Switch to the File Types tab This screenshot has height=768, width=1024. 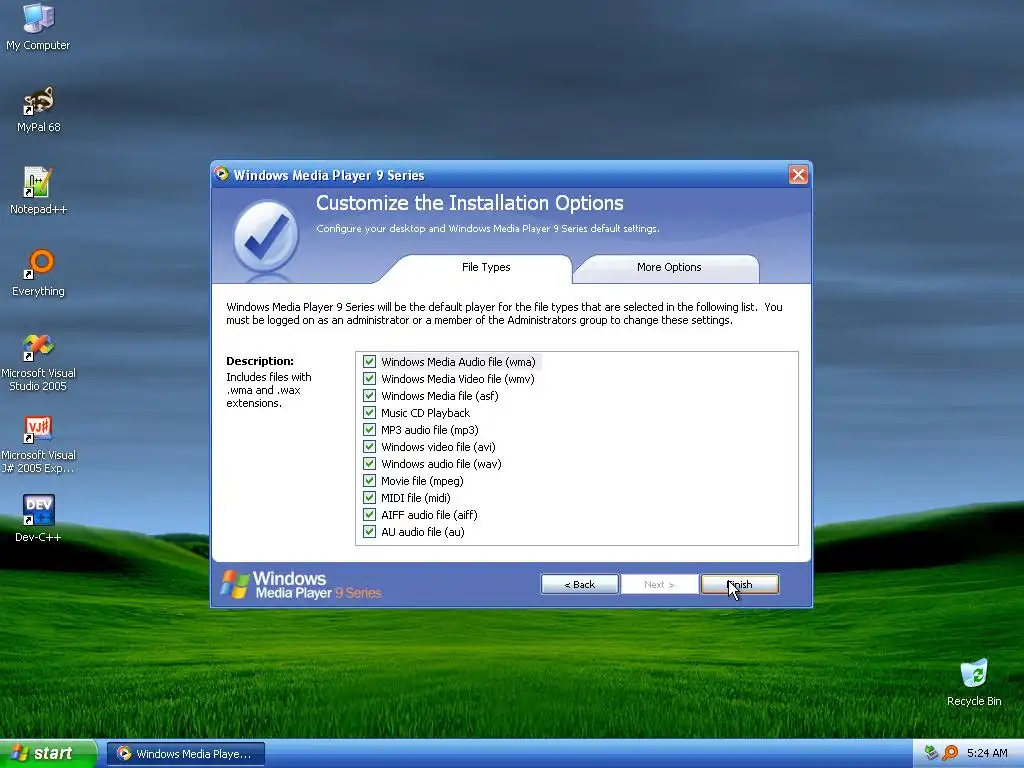pyautogui.click(x=486, y=268)
